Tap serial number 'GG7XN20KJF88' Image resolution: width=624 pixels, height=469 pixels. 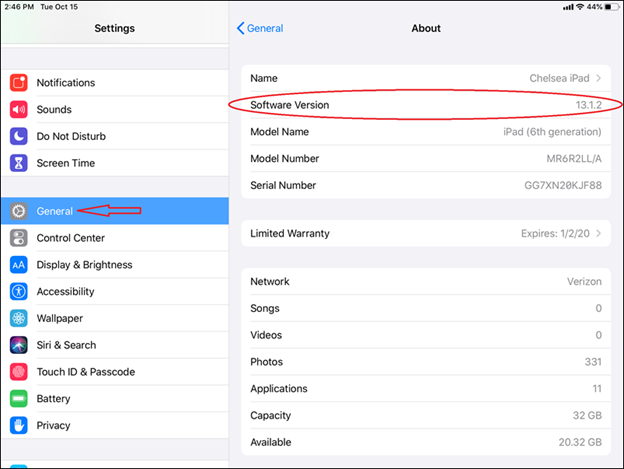pos(563,185)
